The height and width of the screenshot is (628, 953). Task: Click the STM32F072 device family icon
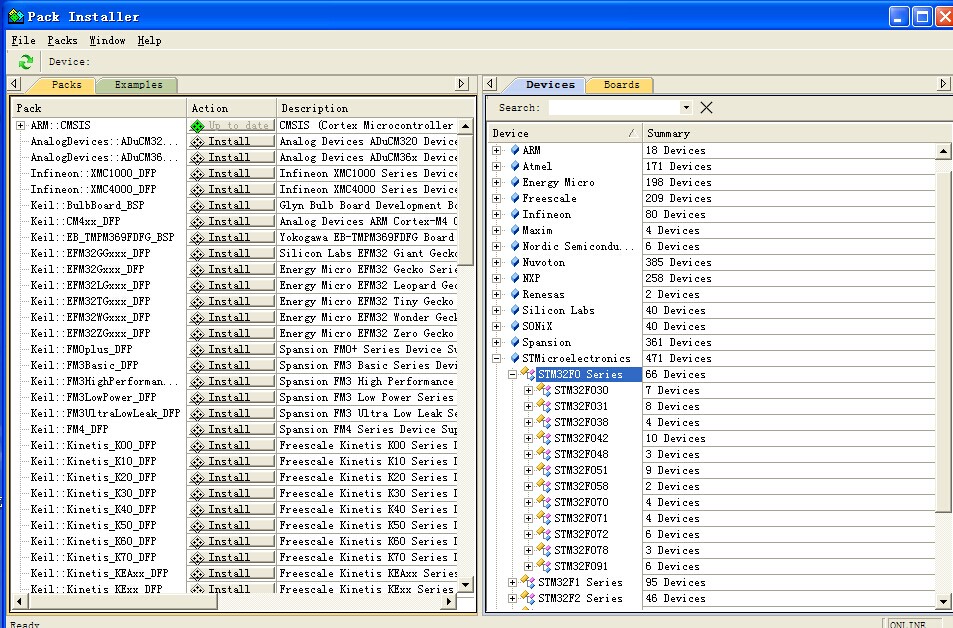coord(544,534)
